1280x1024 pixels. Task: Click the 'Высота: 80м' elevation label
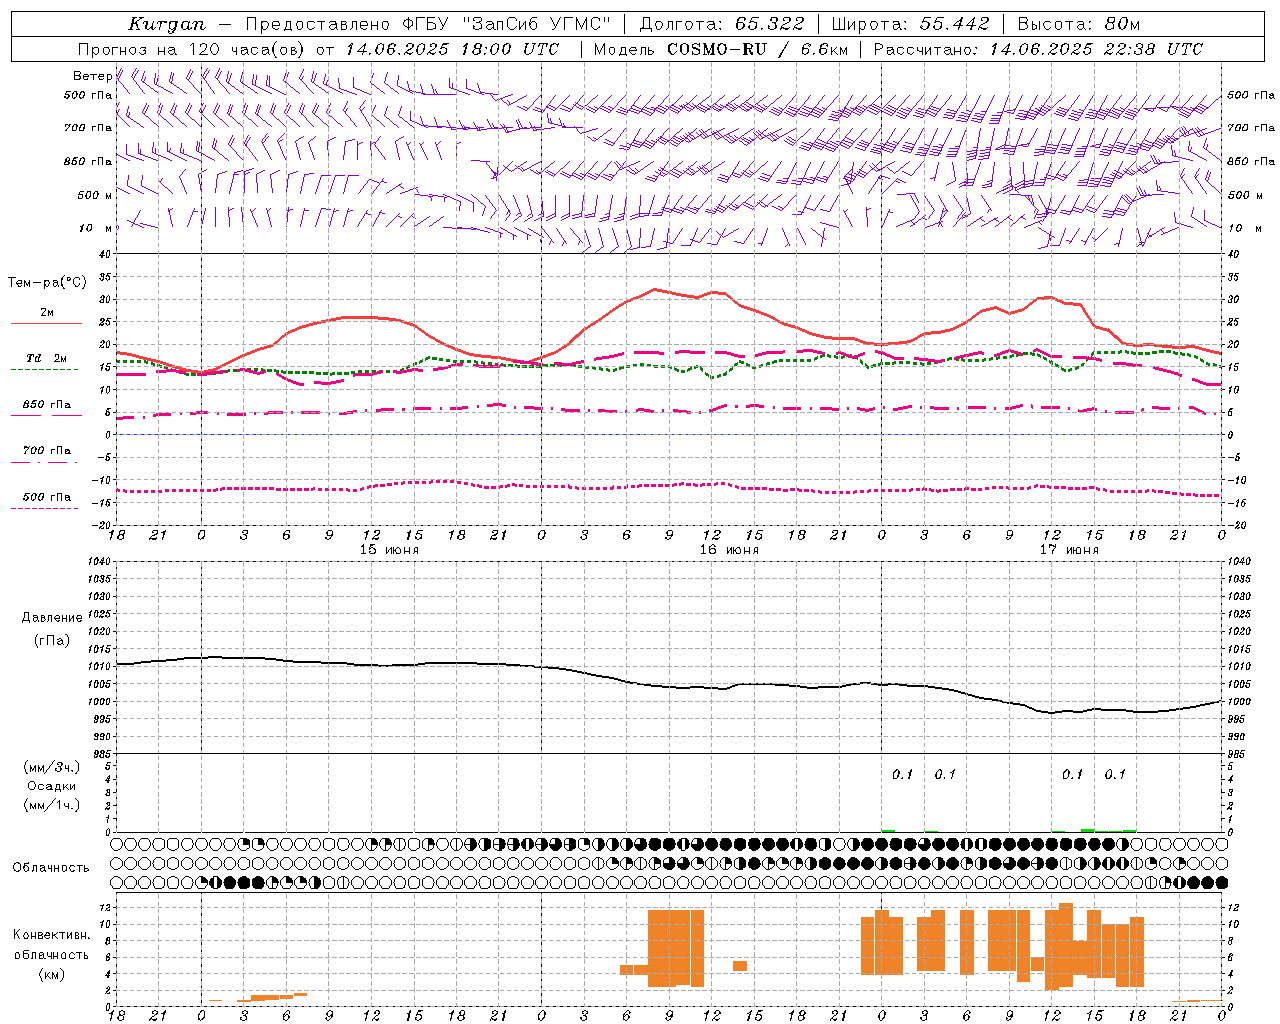pos(1079,24)
